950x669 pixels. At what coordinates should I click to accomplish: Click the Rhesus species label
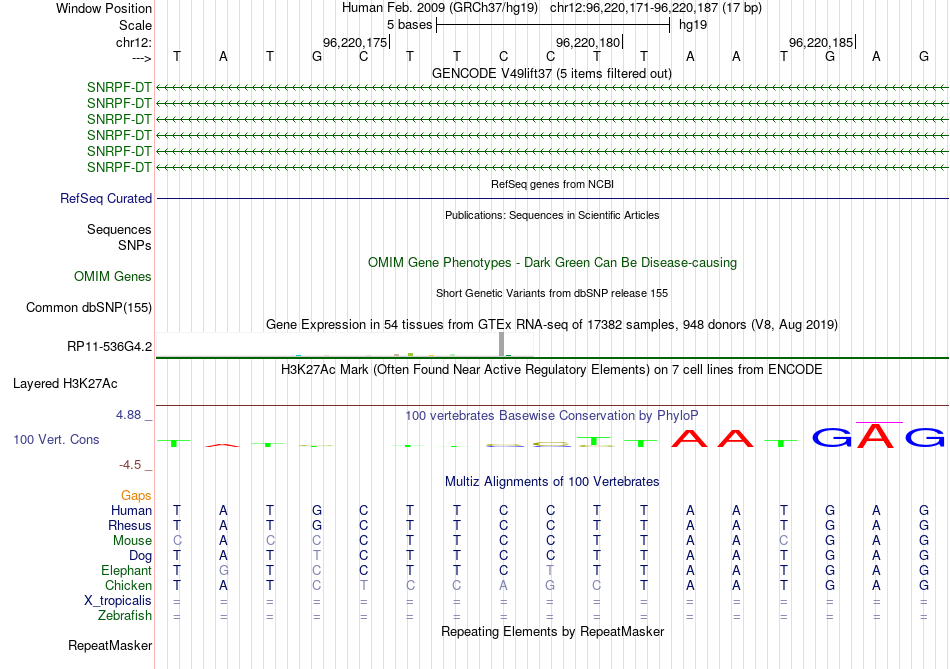click(130, 525)
